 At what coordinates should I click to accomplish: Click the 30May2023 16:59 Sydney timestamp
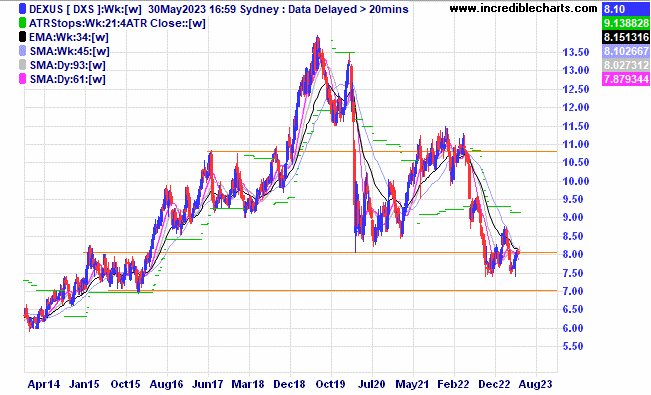[x=213, y=9]
